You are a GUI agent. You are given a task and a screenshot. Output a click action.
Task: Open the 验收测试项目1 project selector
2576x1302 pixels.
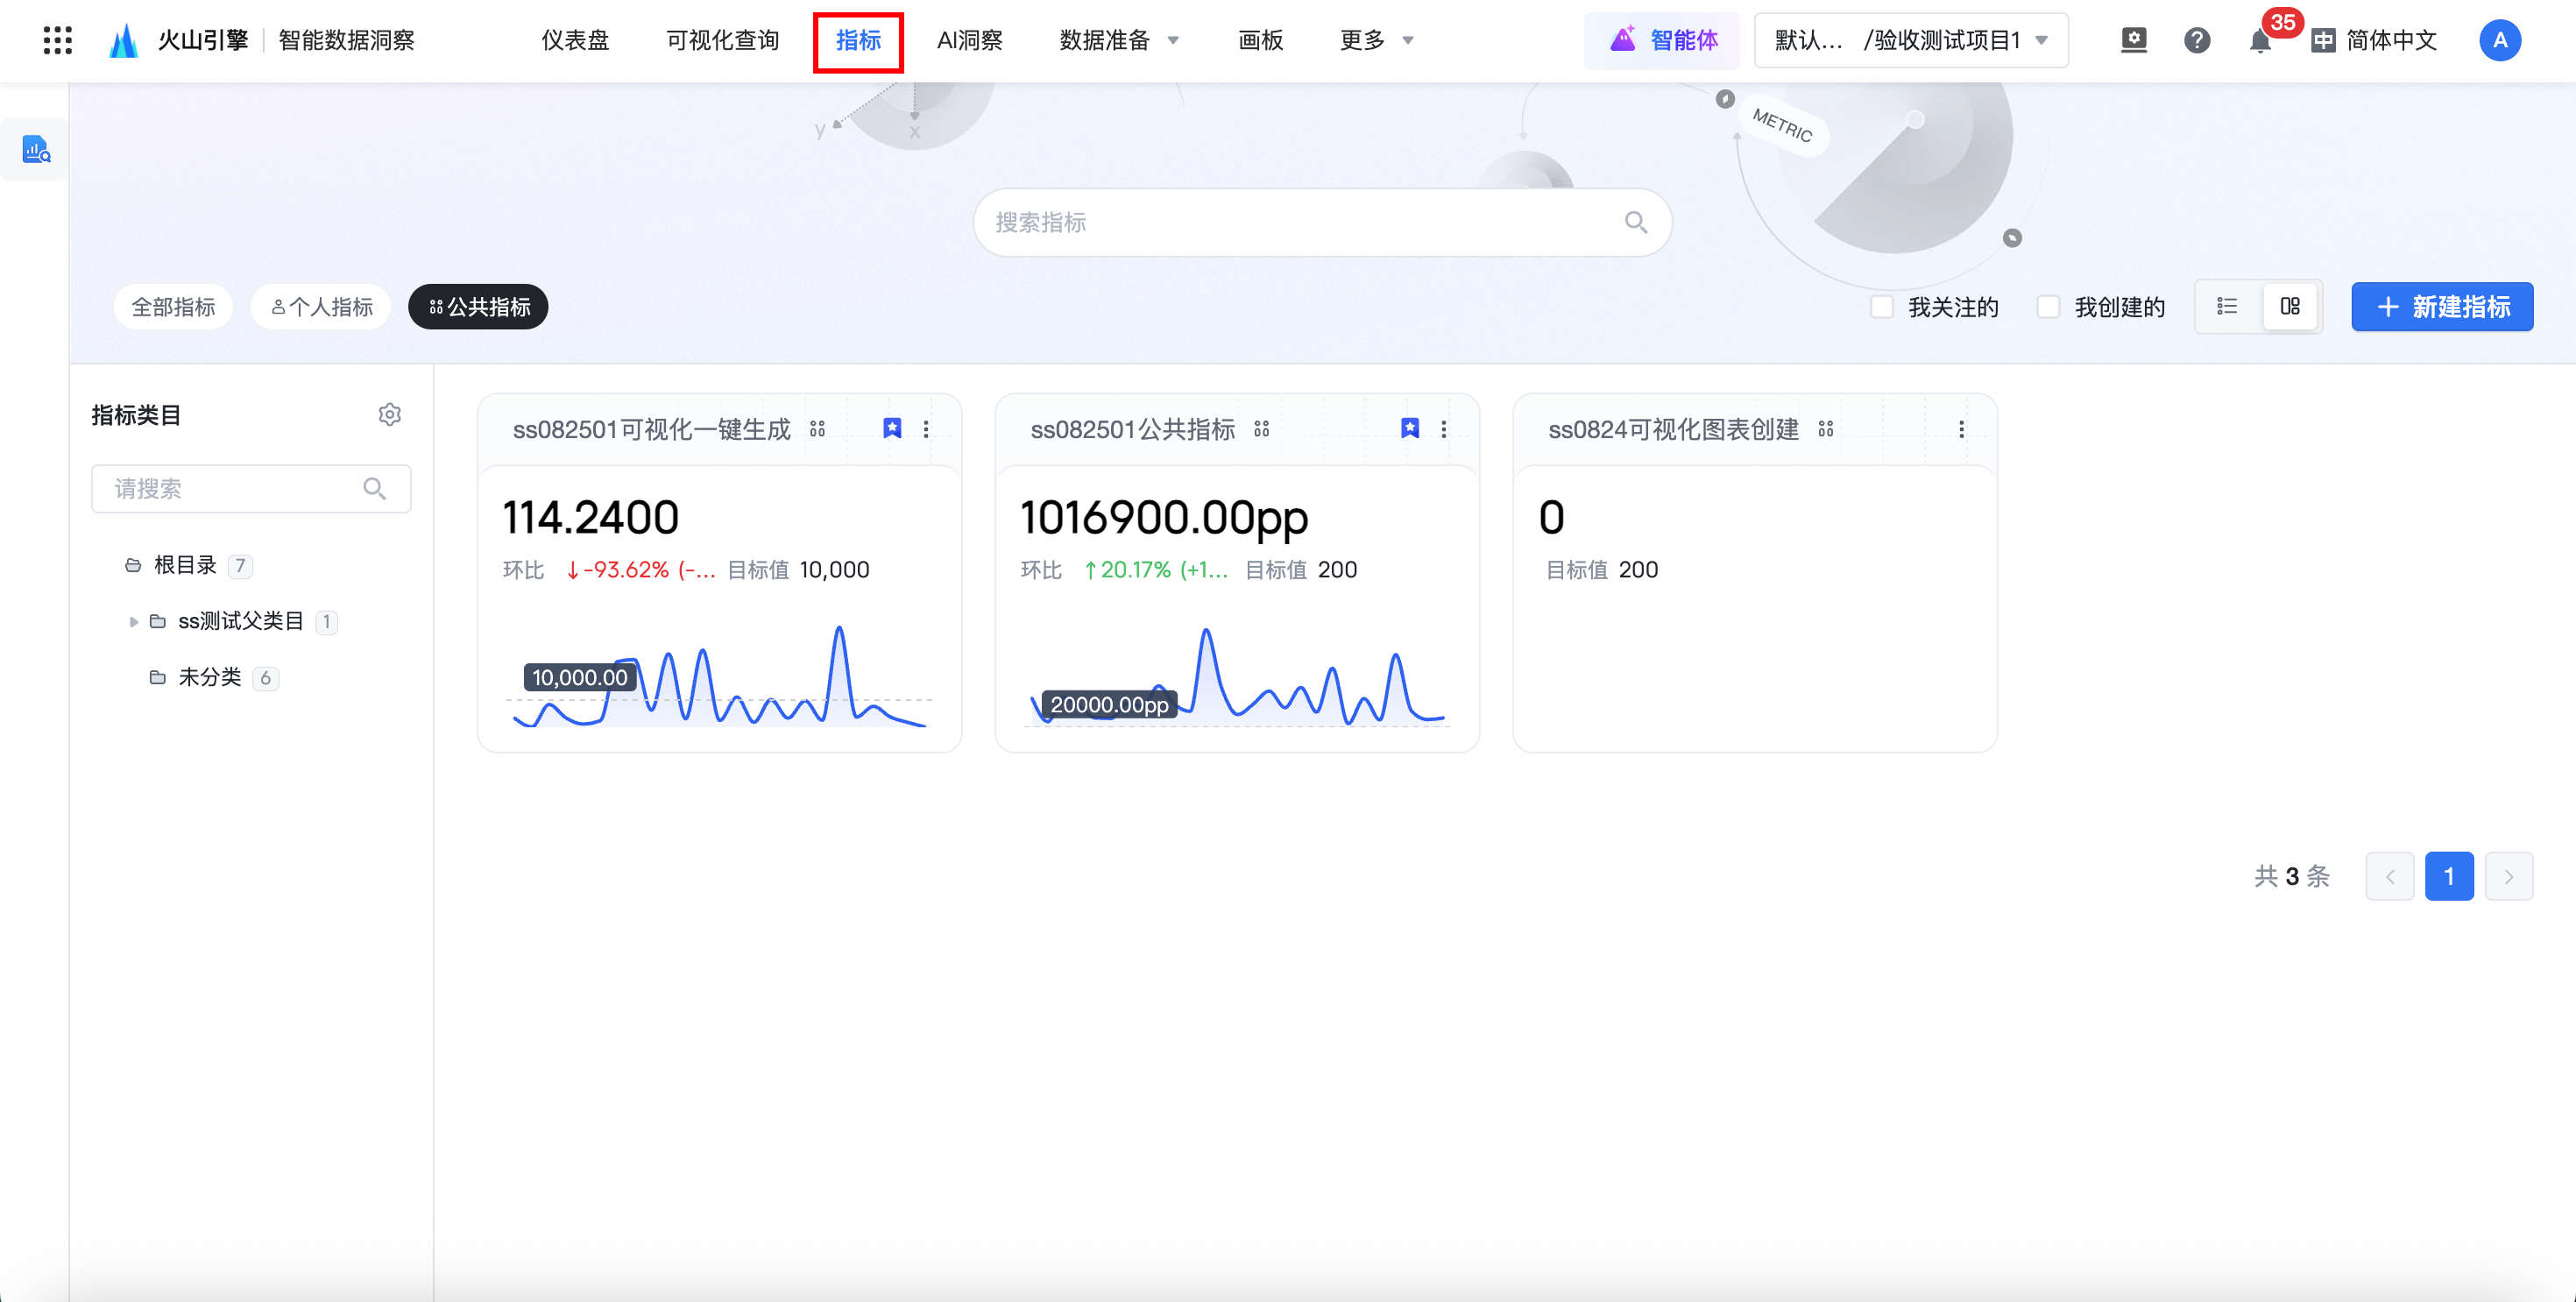pos(1910,41)
